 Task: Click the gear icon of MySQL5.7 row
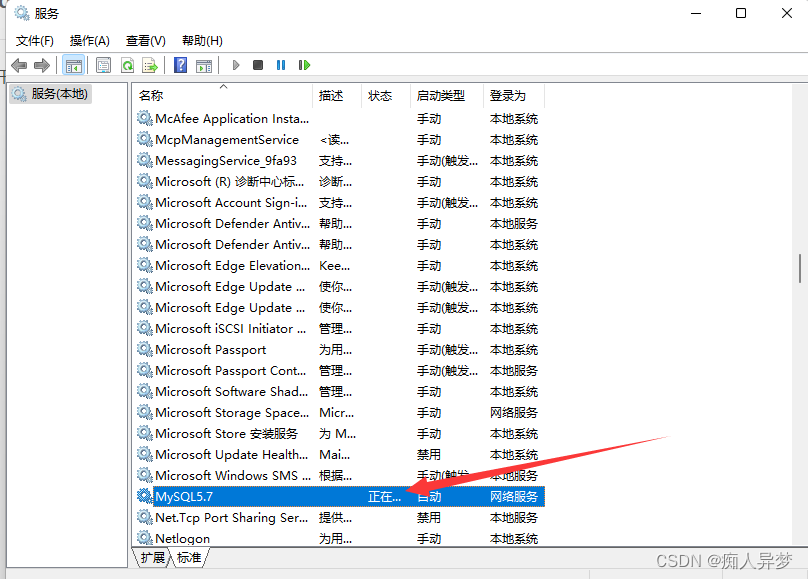click(144, 496)
